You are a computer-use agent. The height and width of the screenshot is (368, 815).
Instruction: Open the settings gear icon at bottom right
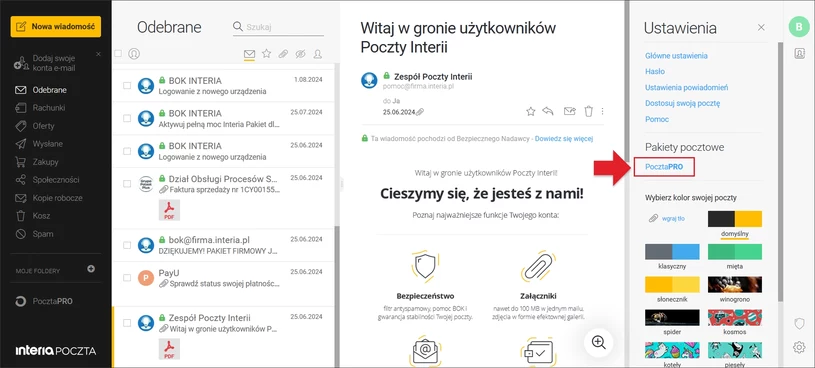click(799, 347)
